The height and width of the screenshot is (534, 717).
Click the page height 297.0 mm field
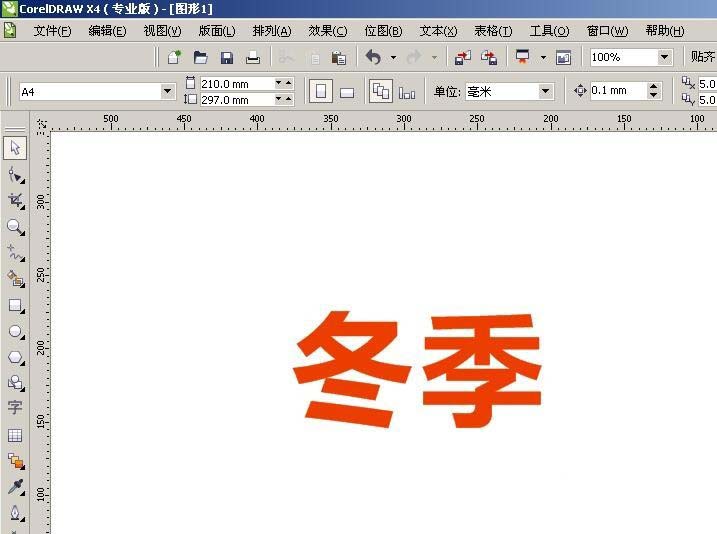pos(237,100)
